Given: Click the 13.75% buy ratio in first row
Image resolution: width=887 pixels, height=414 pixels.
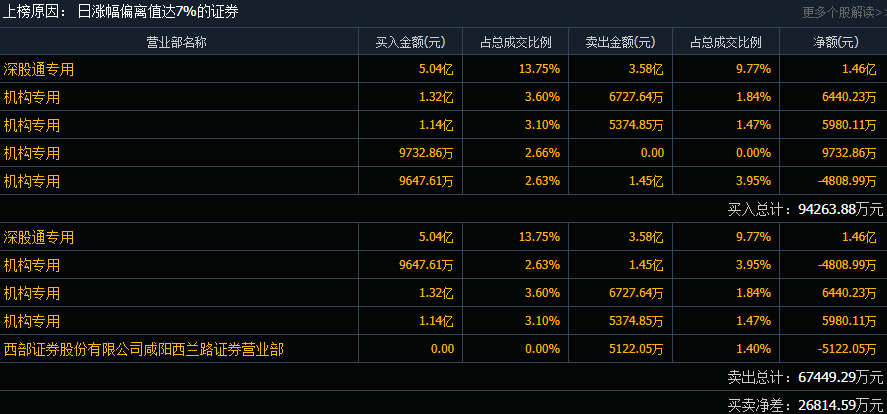Looking at the screenshot, I should [540, 69].
